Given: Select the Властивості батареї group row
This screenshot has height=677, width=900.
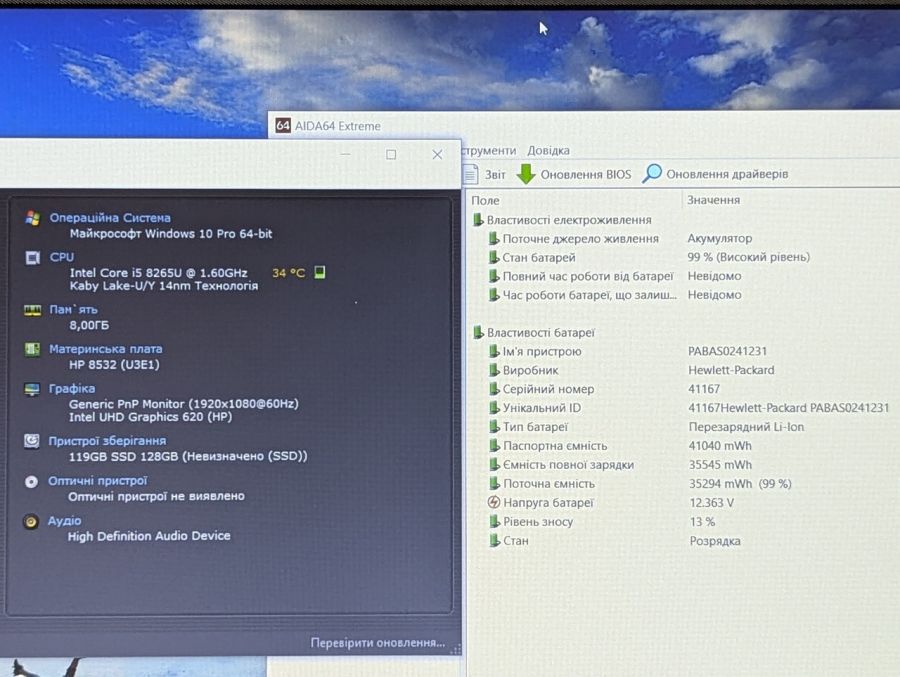Looking at the screenshot, I should point(541,332).
